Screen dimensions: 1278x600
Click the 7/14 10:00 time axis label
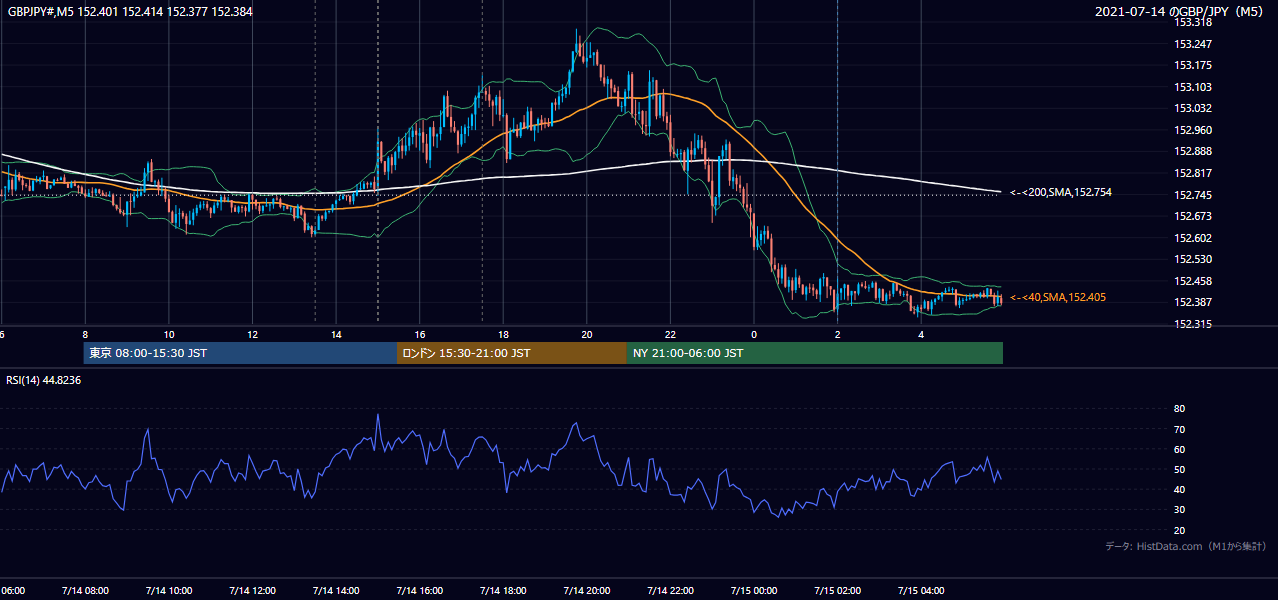pos(168,590)
